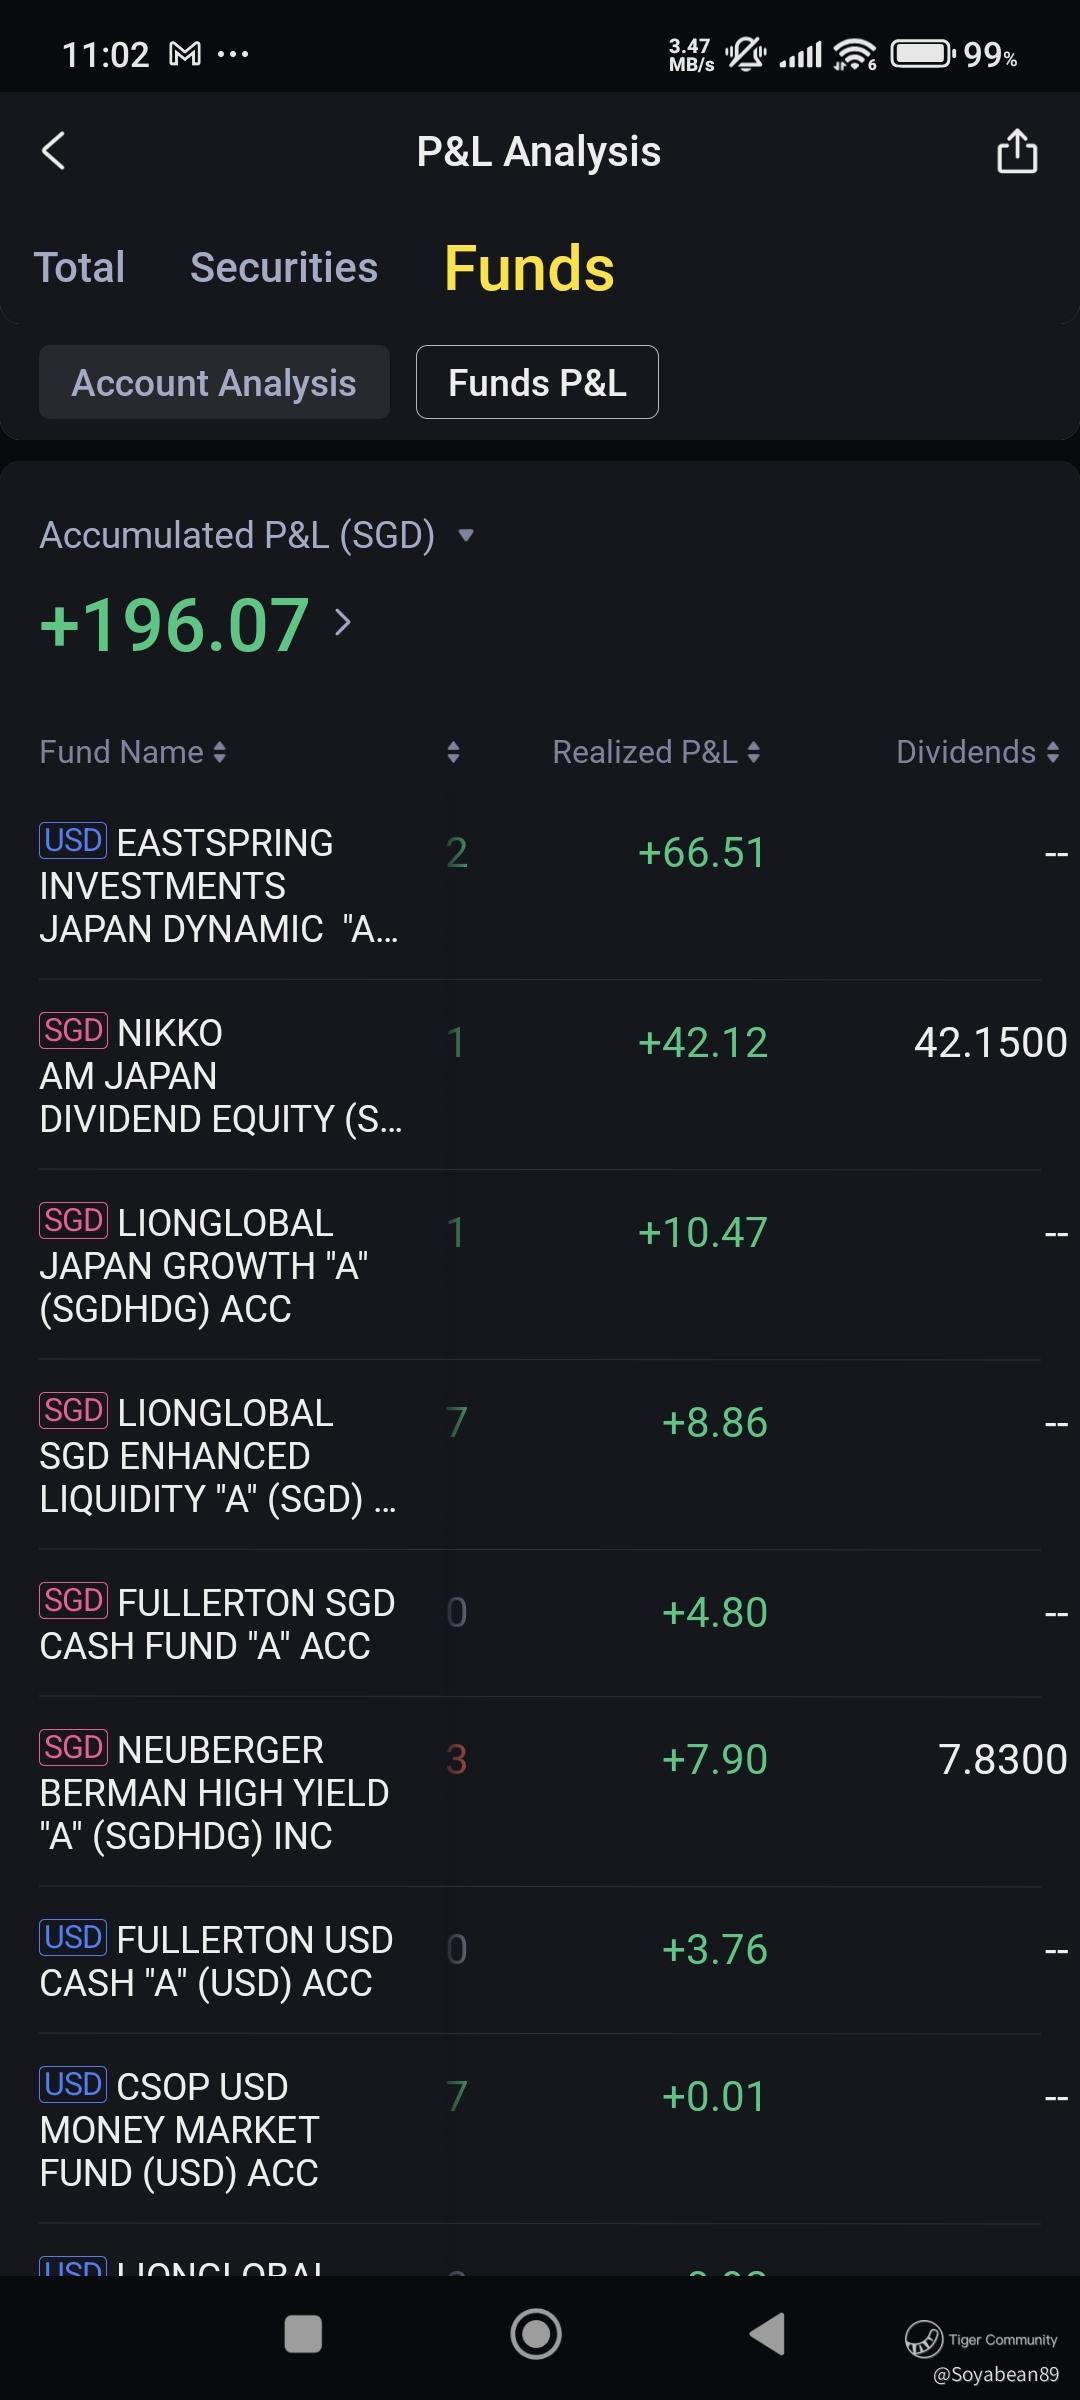Open Neuberger Berman High Yield fund row
The height and width of the screenshot is (2400, 1080).
tap(220, 1793)
